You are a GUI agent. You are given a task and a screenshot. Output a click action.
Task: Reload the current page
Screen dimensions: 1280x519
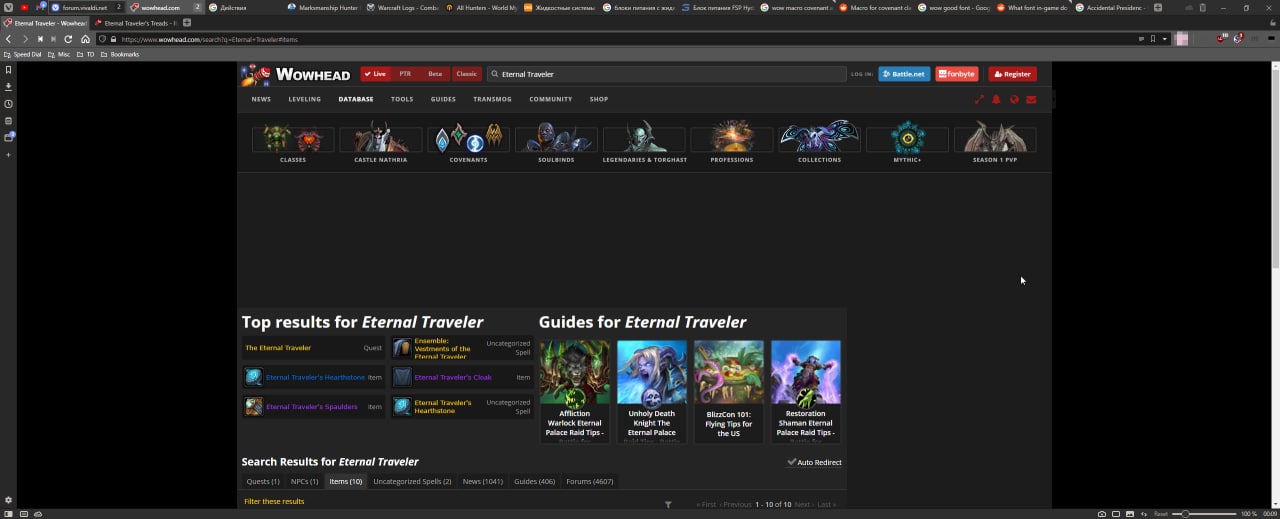68,39
